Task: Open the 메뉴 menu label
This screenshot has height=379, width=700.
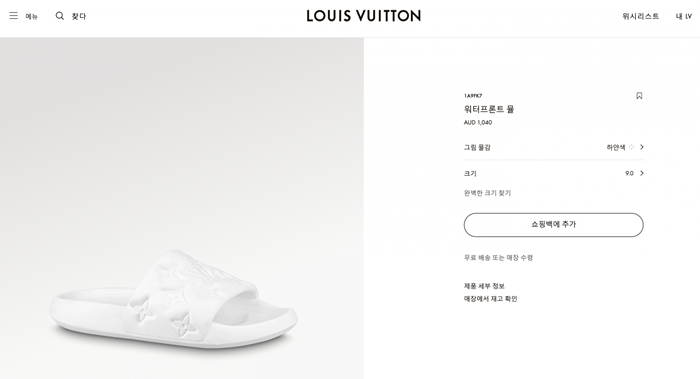Action: pos(31,17)
